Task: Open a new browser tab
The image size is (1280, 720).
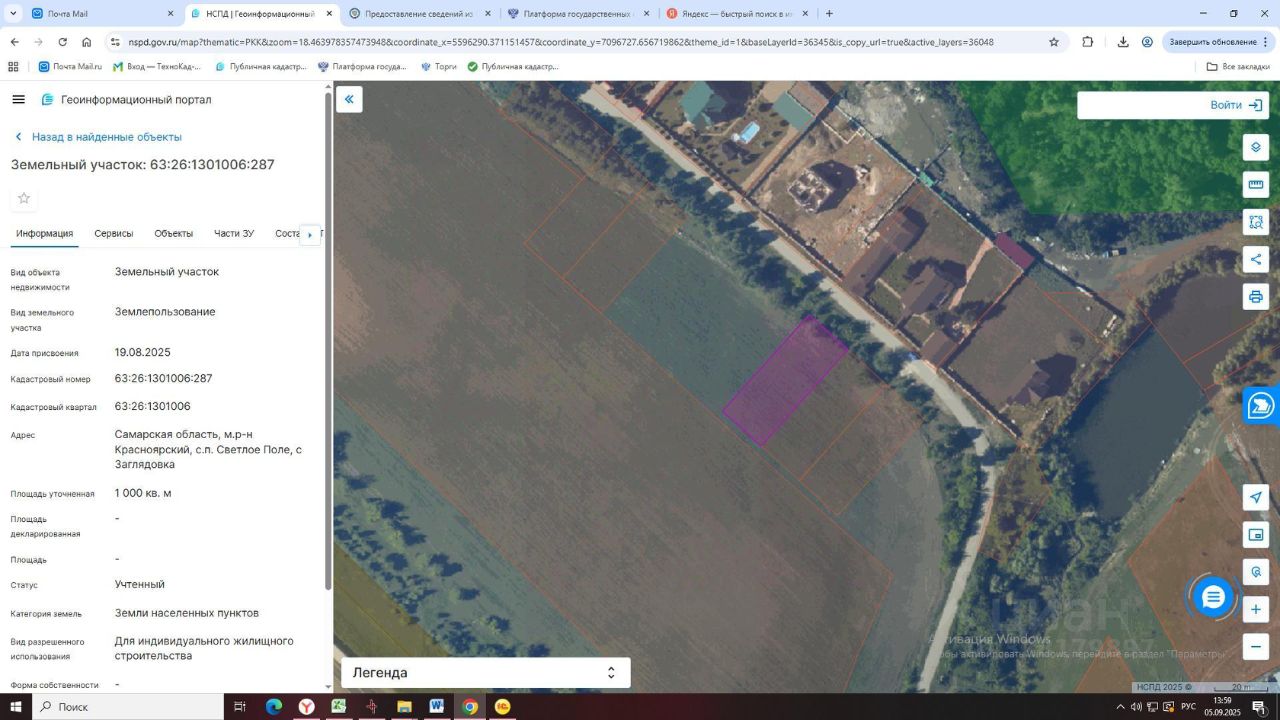Action: (x=829, y=14)
